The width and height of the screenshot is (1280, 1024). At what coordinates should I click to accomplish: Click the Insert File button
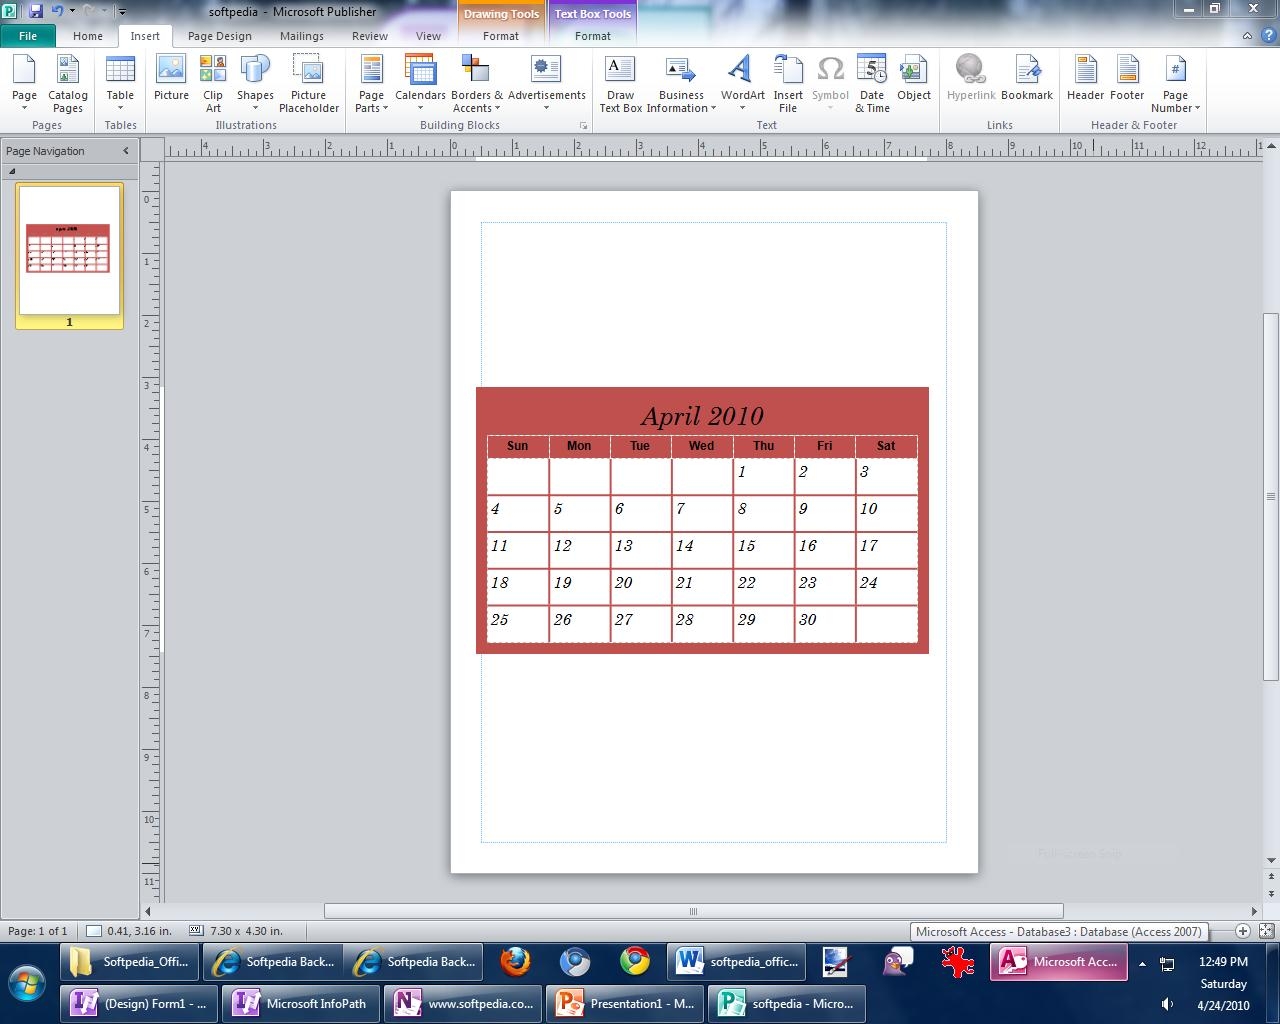pyautogui.click(x=788, y=84)
